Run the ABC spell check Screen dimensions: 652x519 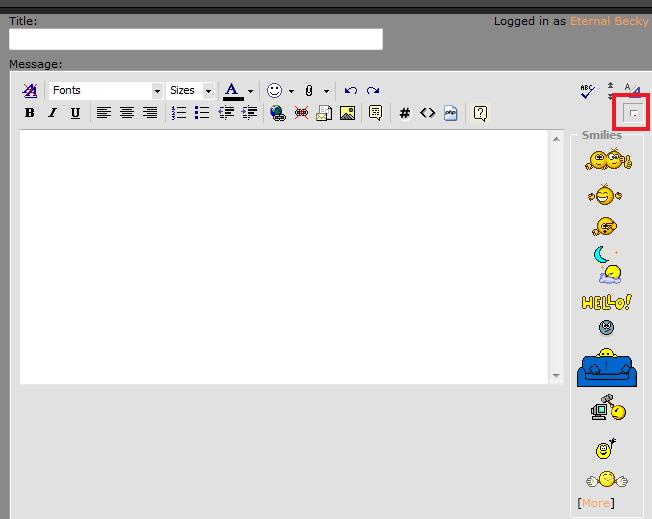pos(588,91)
